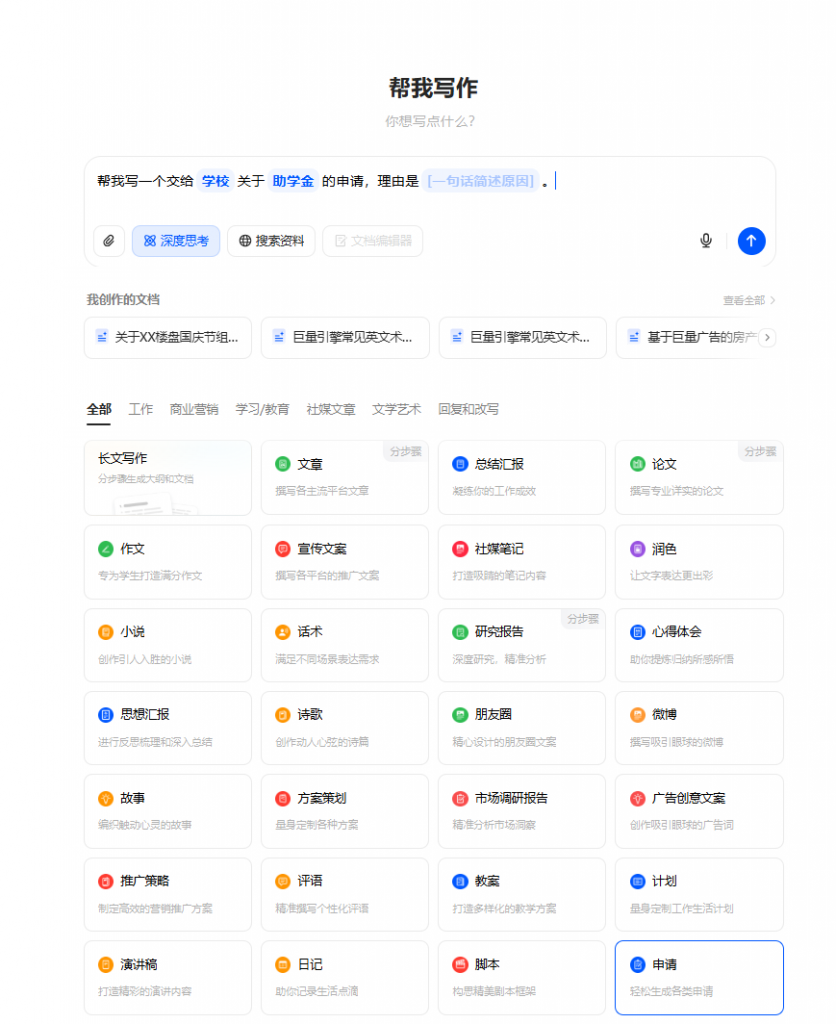The image size is (836, 1024).
Task: Toggle the 文档编辑器 document editor option
Action: coord(372,241)
